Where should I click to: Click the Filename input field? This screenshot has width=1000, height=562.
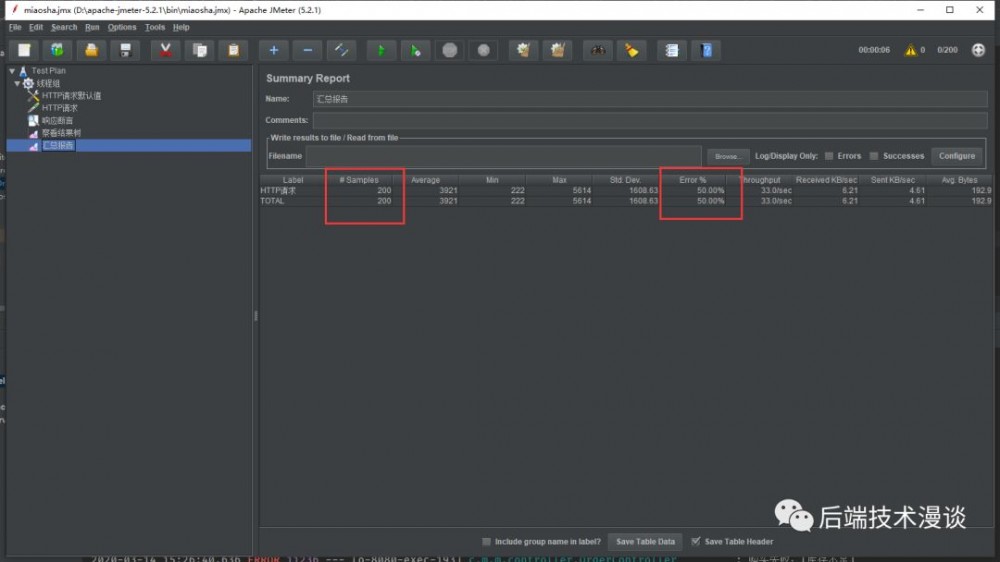click(503, 156)
